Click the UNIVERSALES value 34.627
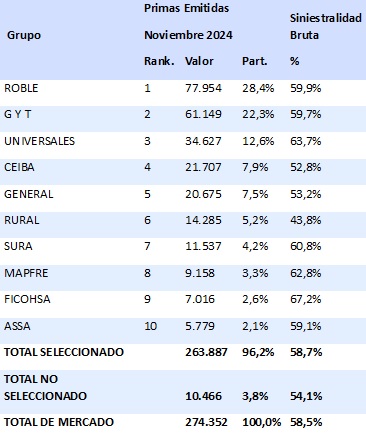The image size is (366, 445). click(x=203, y=141)
